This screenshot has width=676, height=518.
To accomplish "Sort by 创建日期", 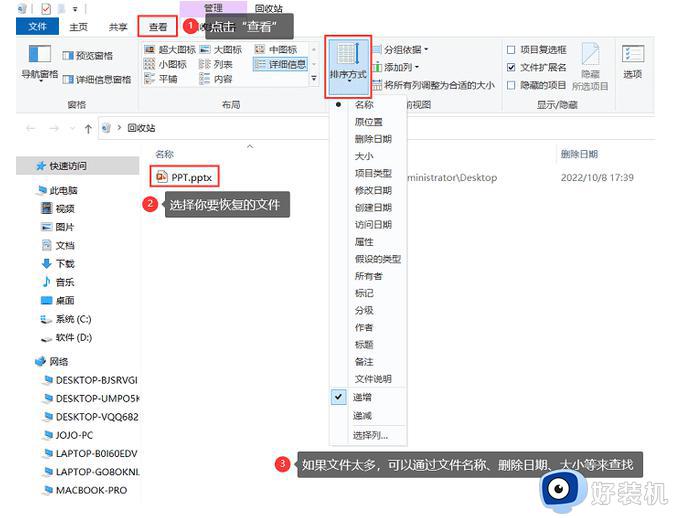I will [x=373, y=207].
